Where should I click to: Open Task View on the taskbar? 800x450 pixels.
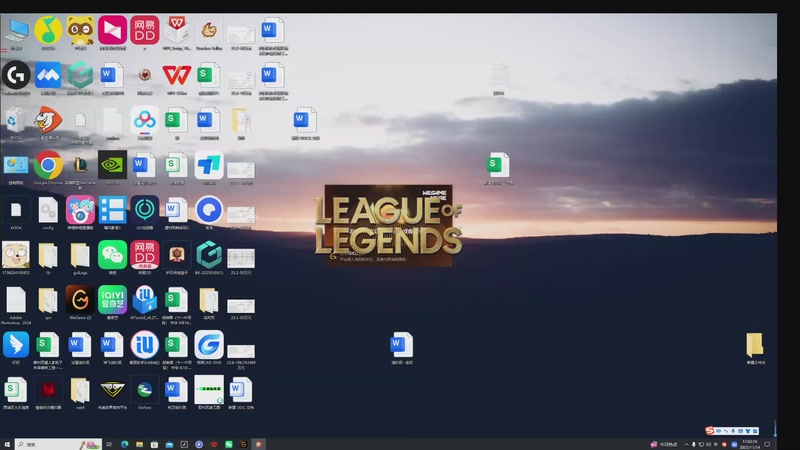[109, 444]
